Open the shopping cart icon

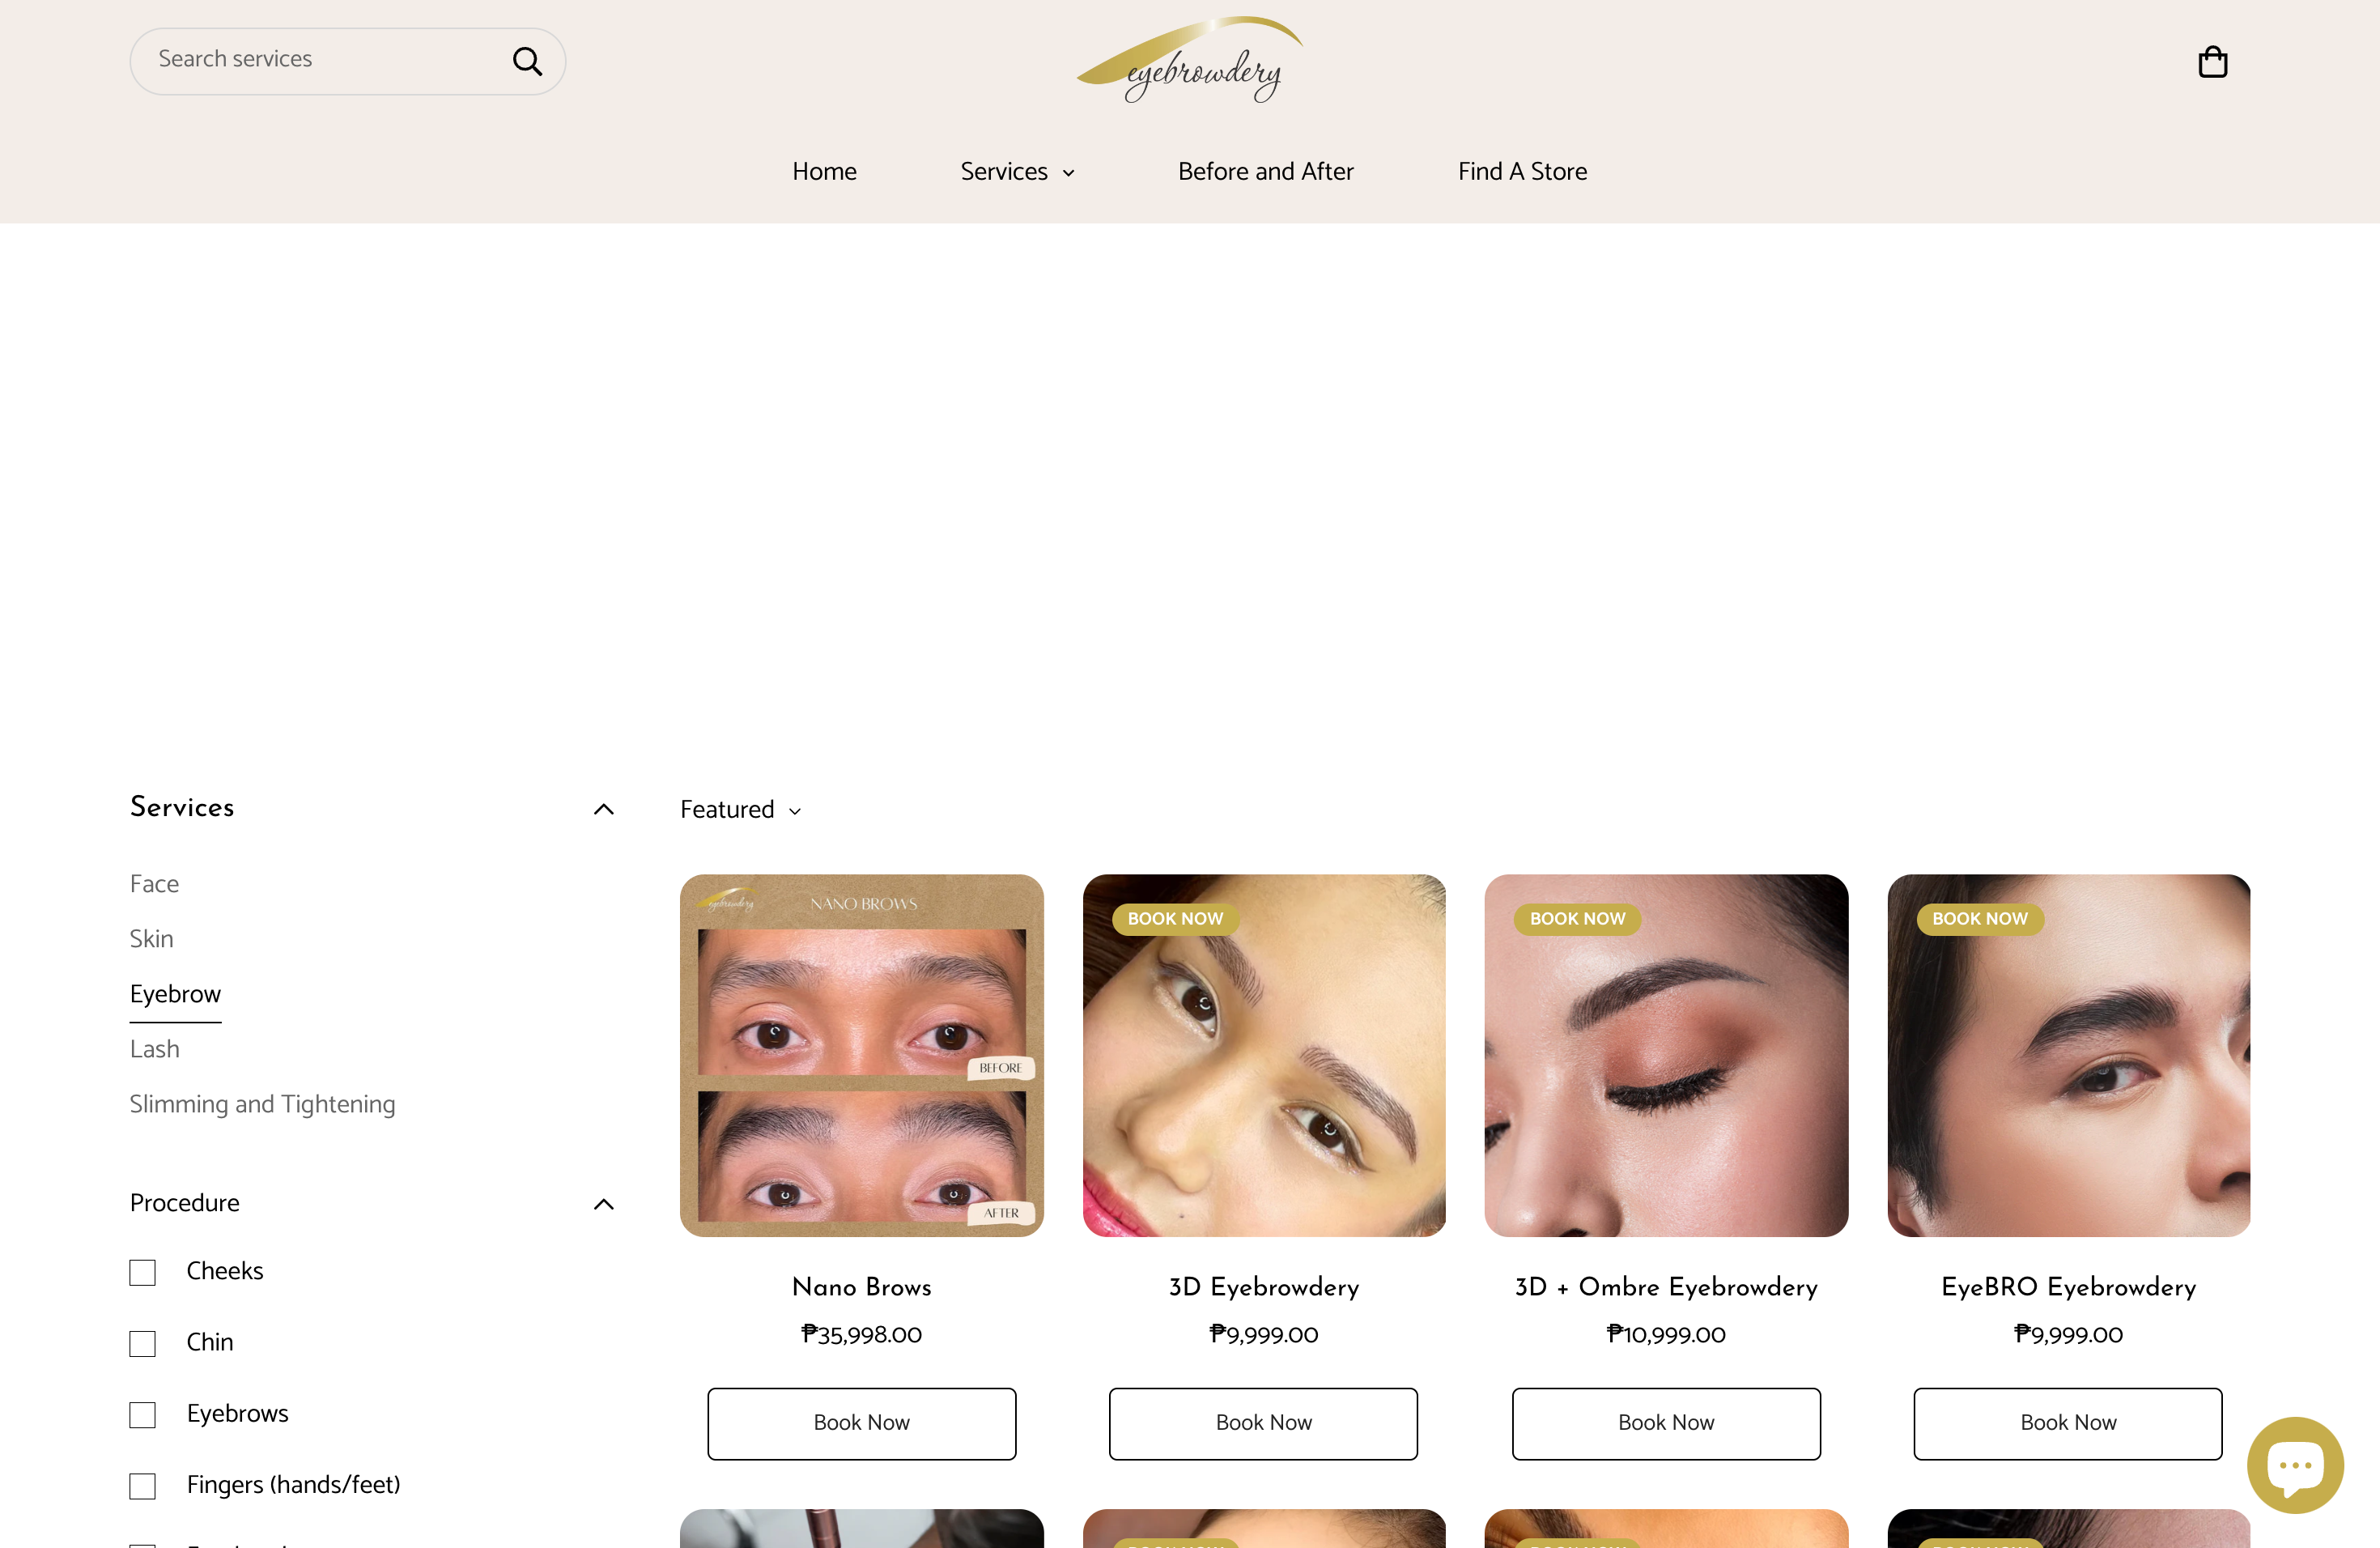tap(2213, 61)
